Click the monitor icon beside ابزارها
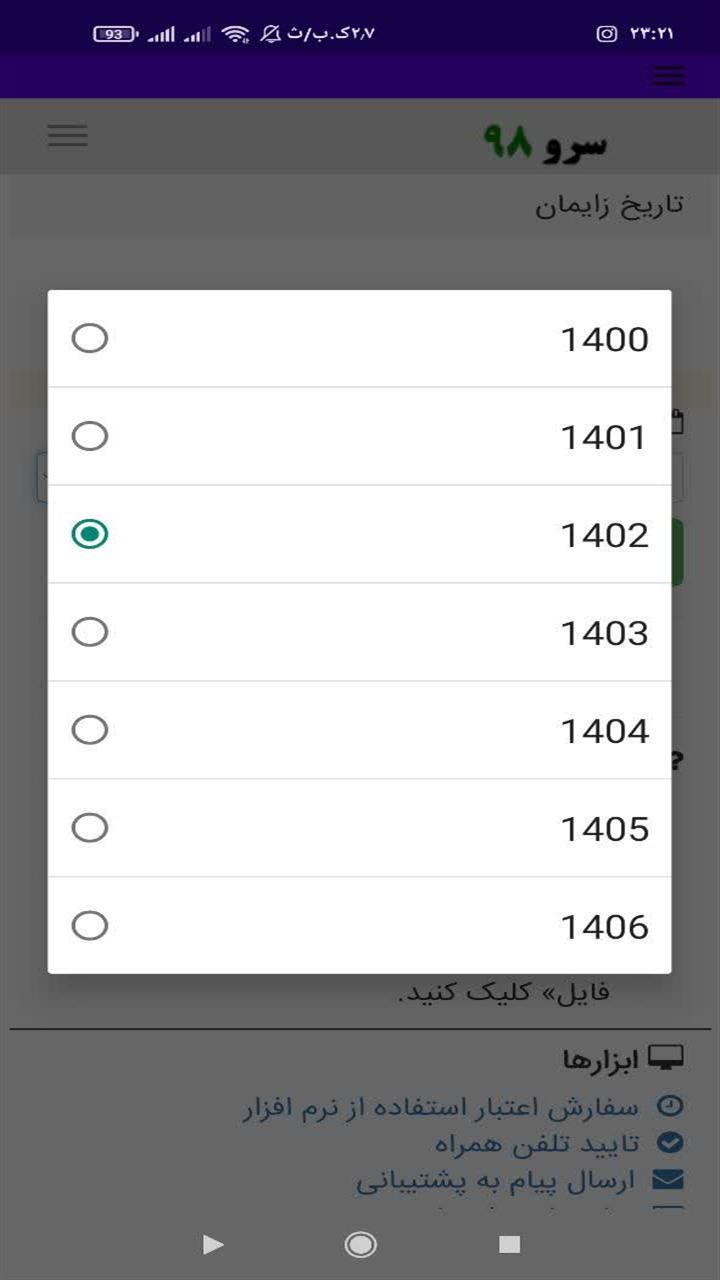 666,1058
